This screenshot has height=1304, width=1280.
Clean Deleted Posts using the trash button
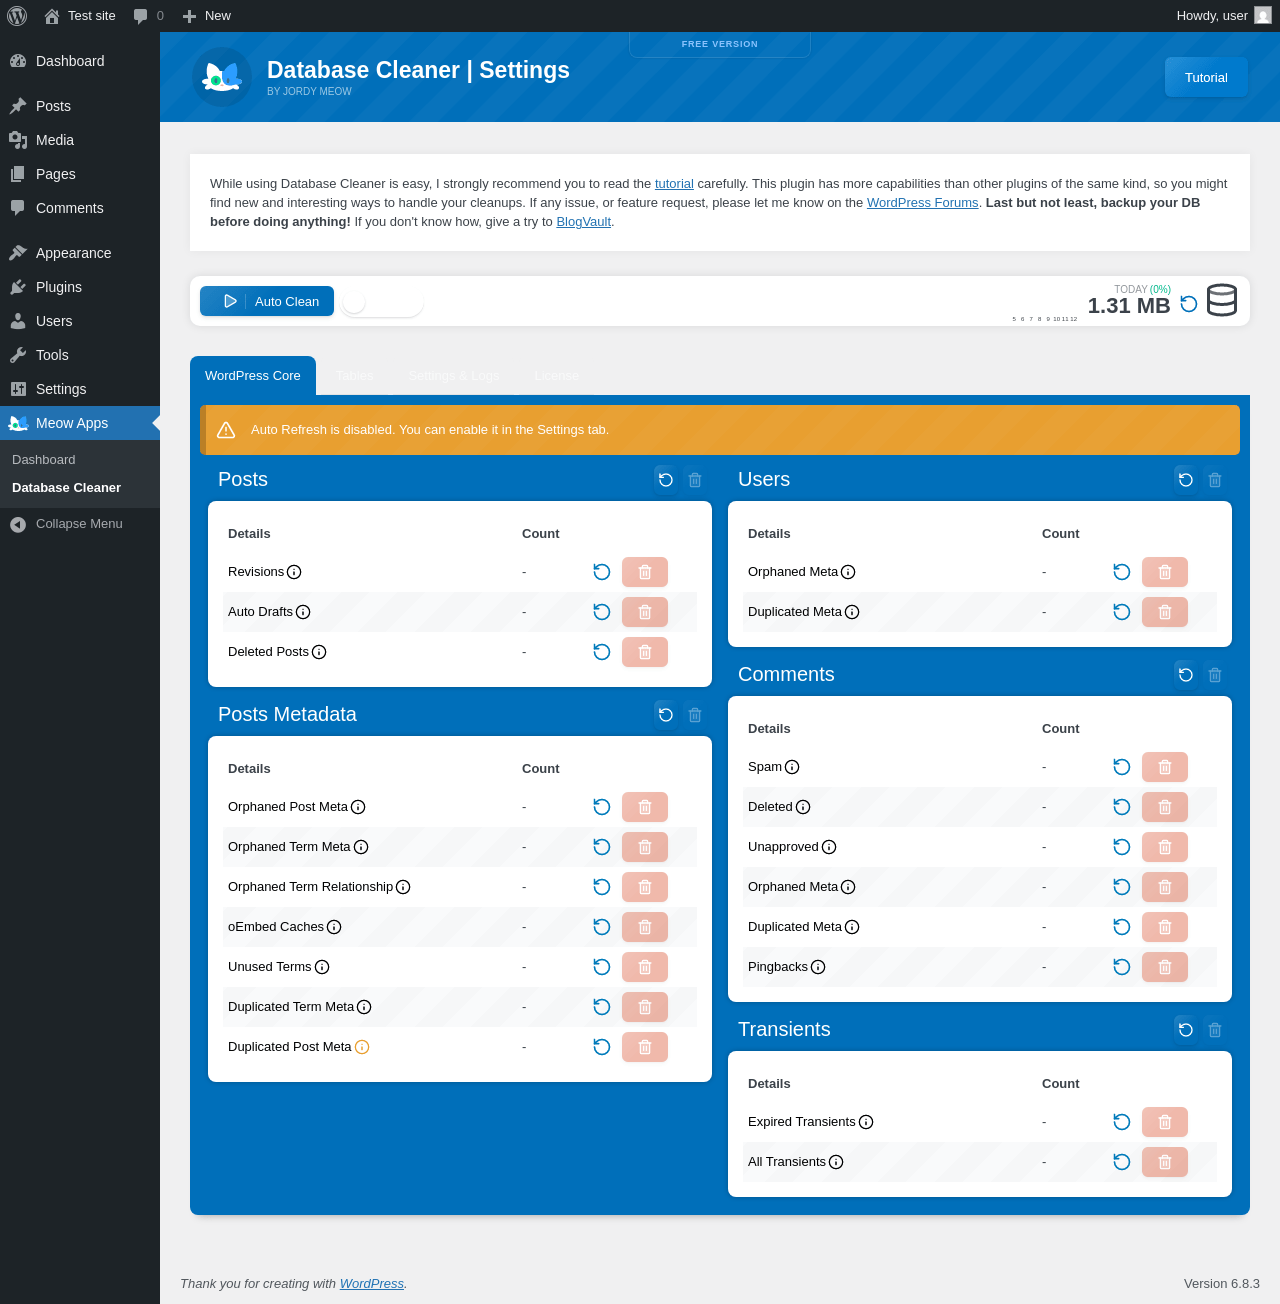645,652
